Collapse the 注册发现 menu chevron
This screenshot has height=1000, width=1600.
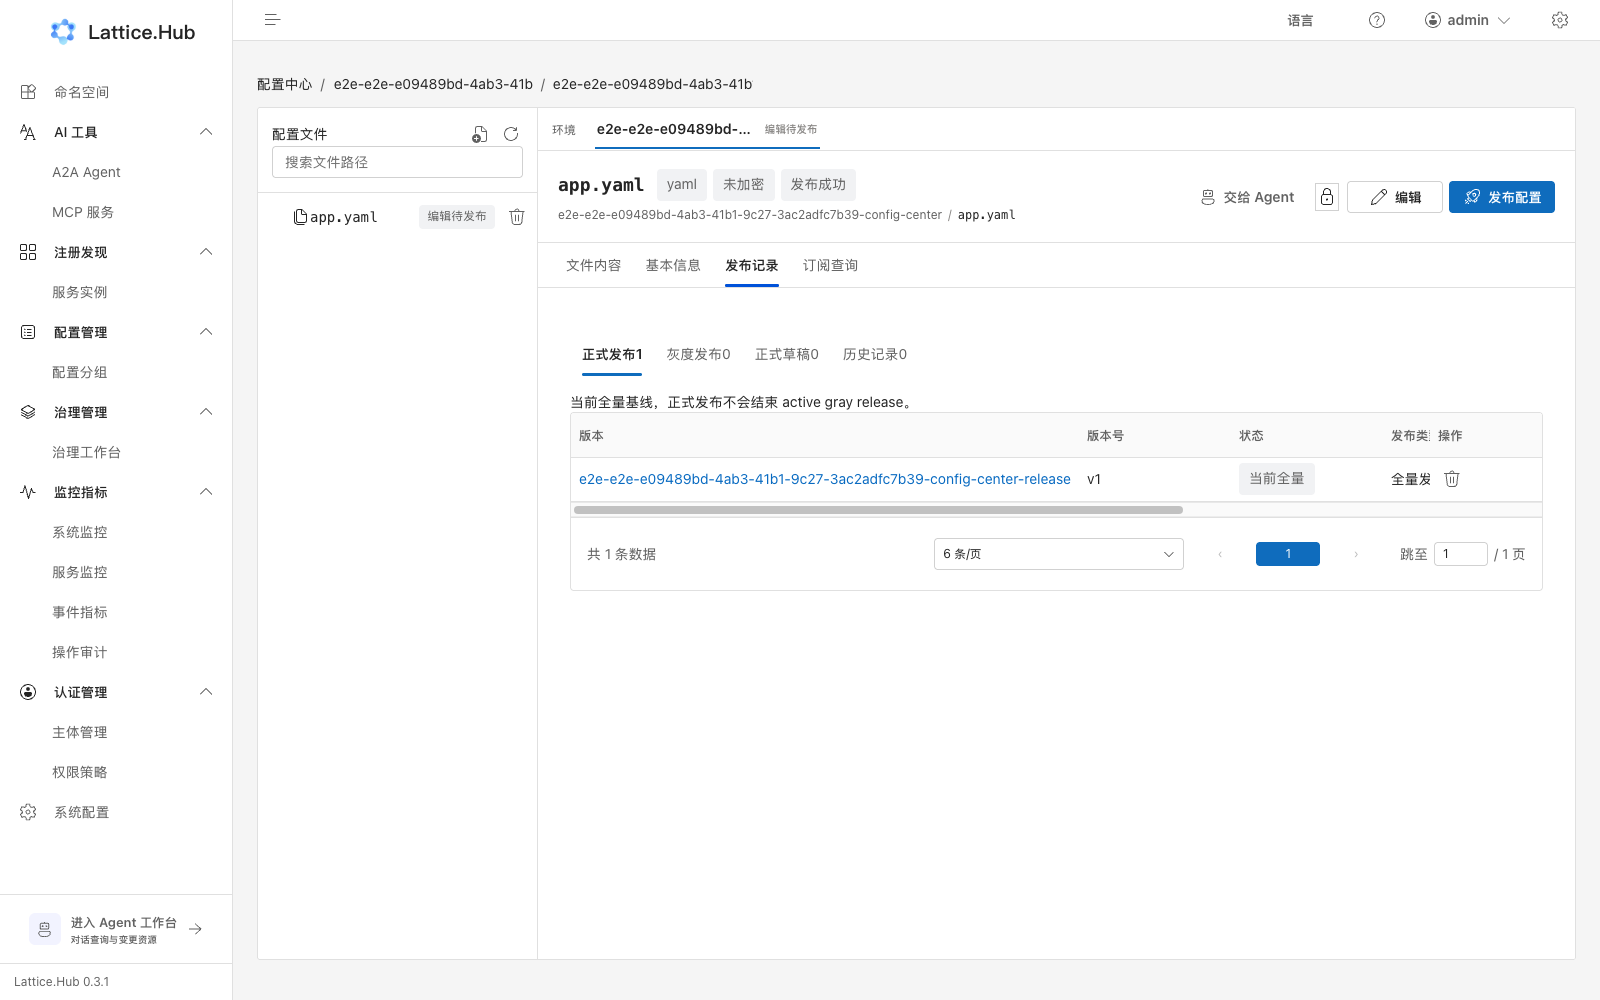tap(206, 252)
